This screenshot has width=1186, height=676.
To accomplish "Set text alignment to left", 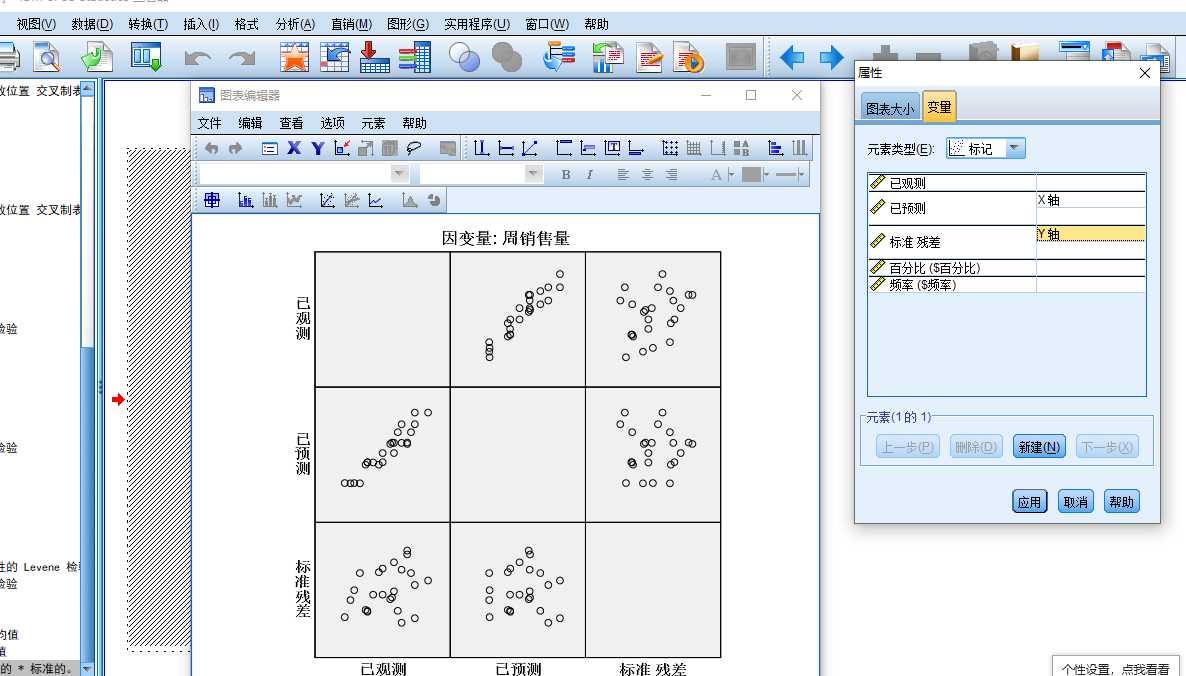I will click(622, 175).
